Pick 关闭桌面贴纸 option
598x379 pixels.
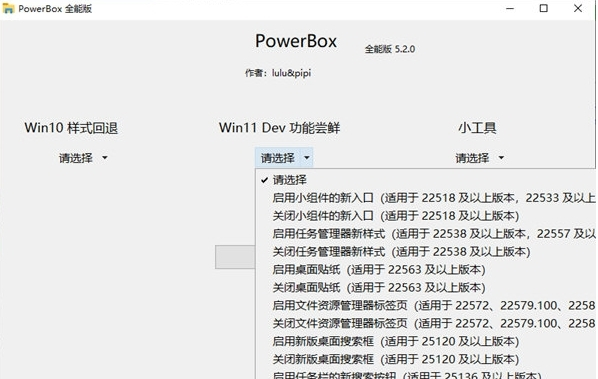click(x=425, y=287)
